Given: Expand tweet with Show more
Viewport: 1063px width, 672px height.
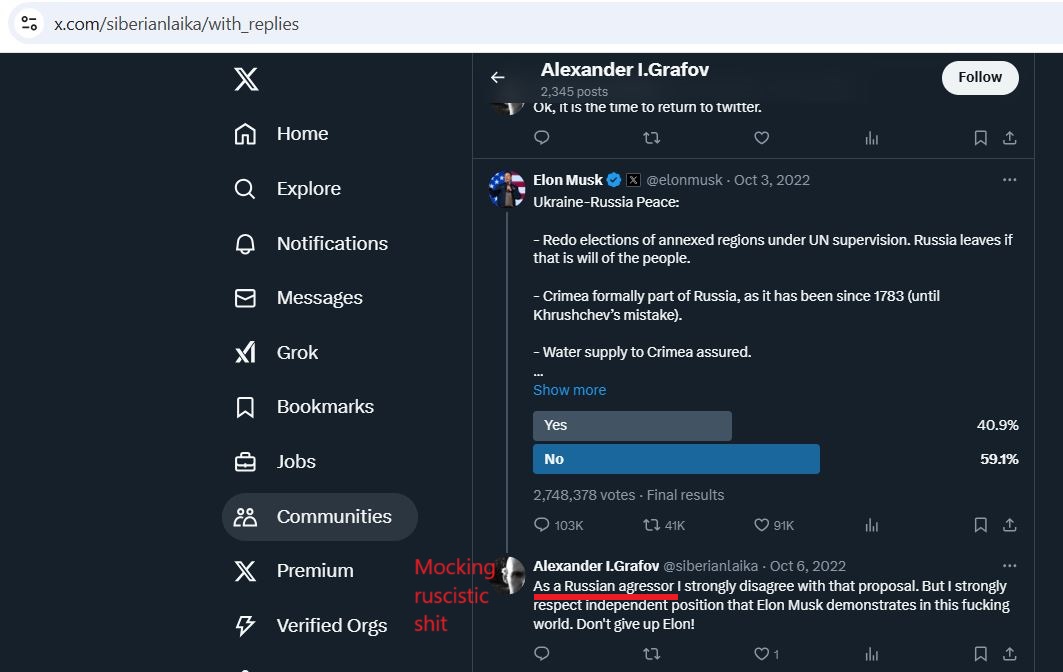Looking at the screenshot, I should tap(569, 390).
